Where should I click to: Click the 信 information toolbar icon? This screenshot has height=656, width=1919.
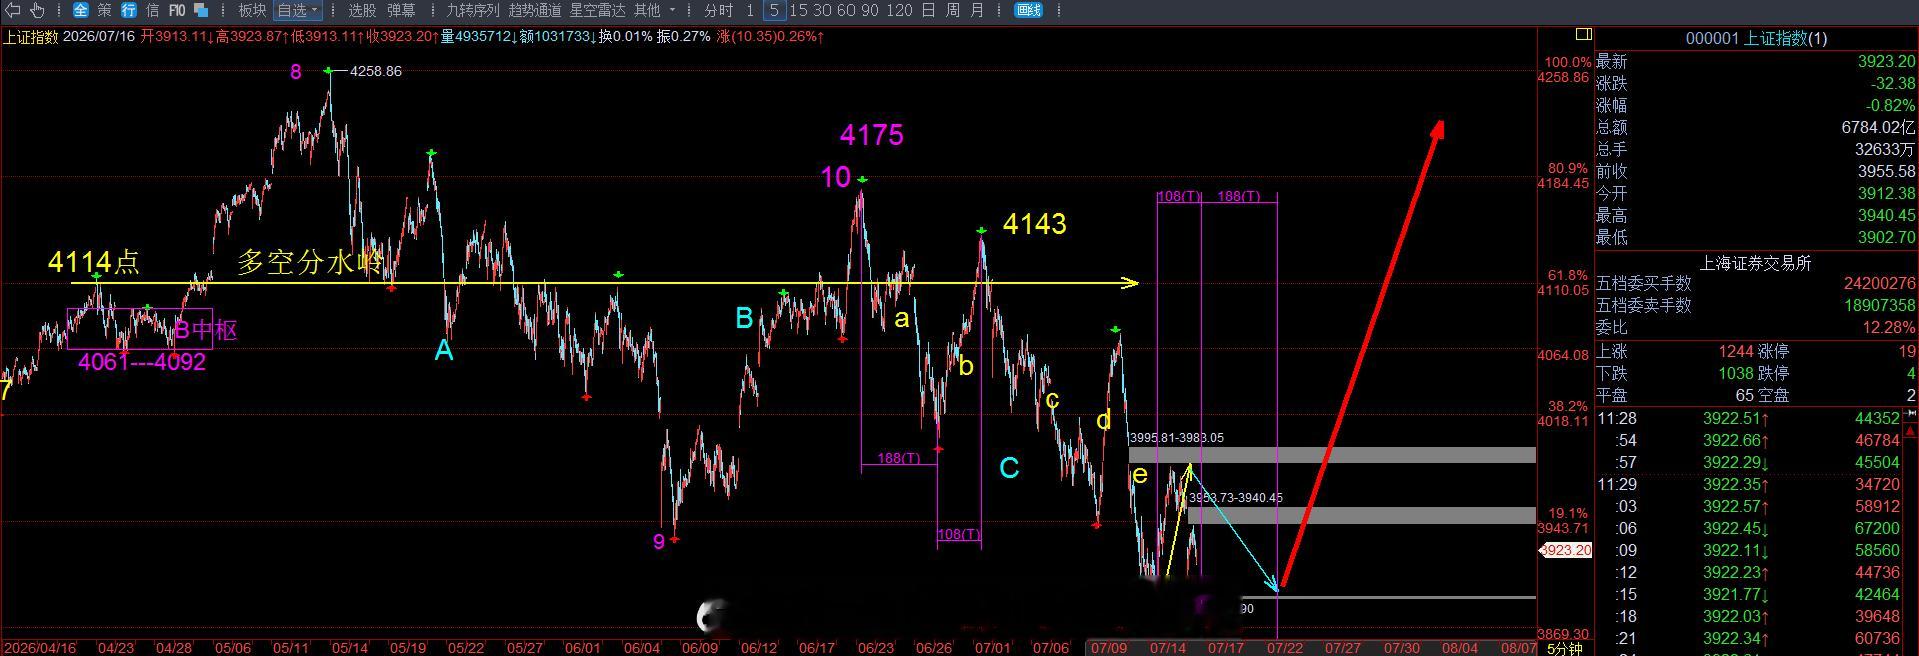point(152,10)
